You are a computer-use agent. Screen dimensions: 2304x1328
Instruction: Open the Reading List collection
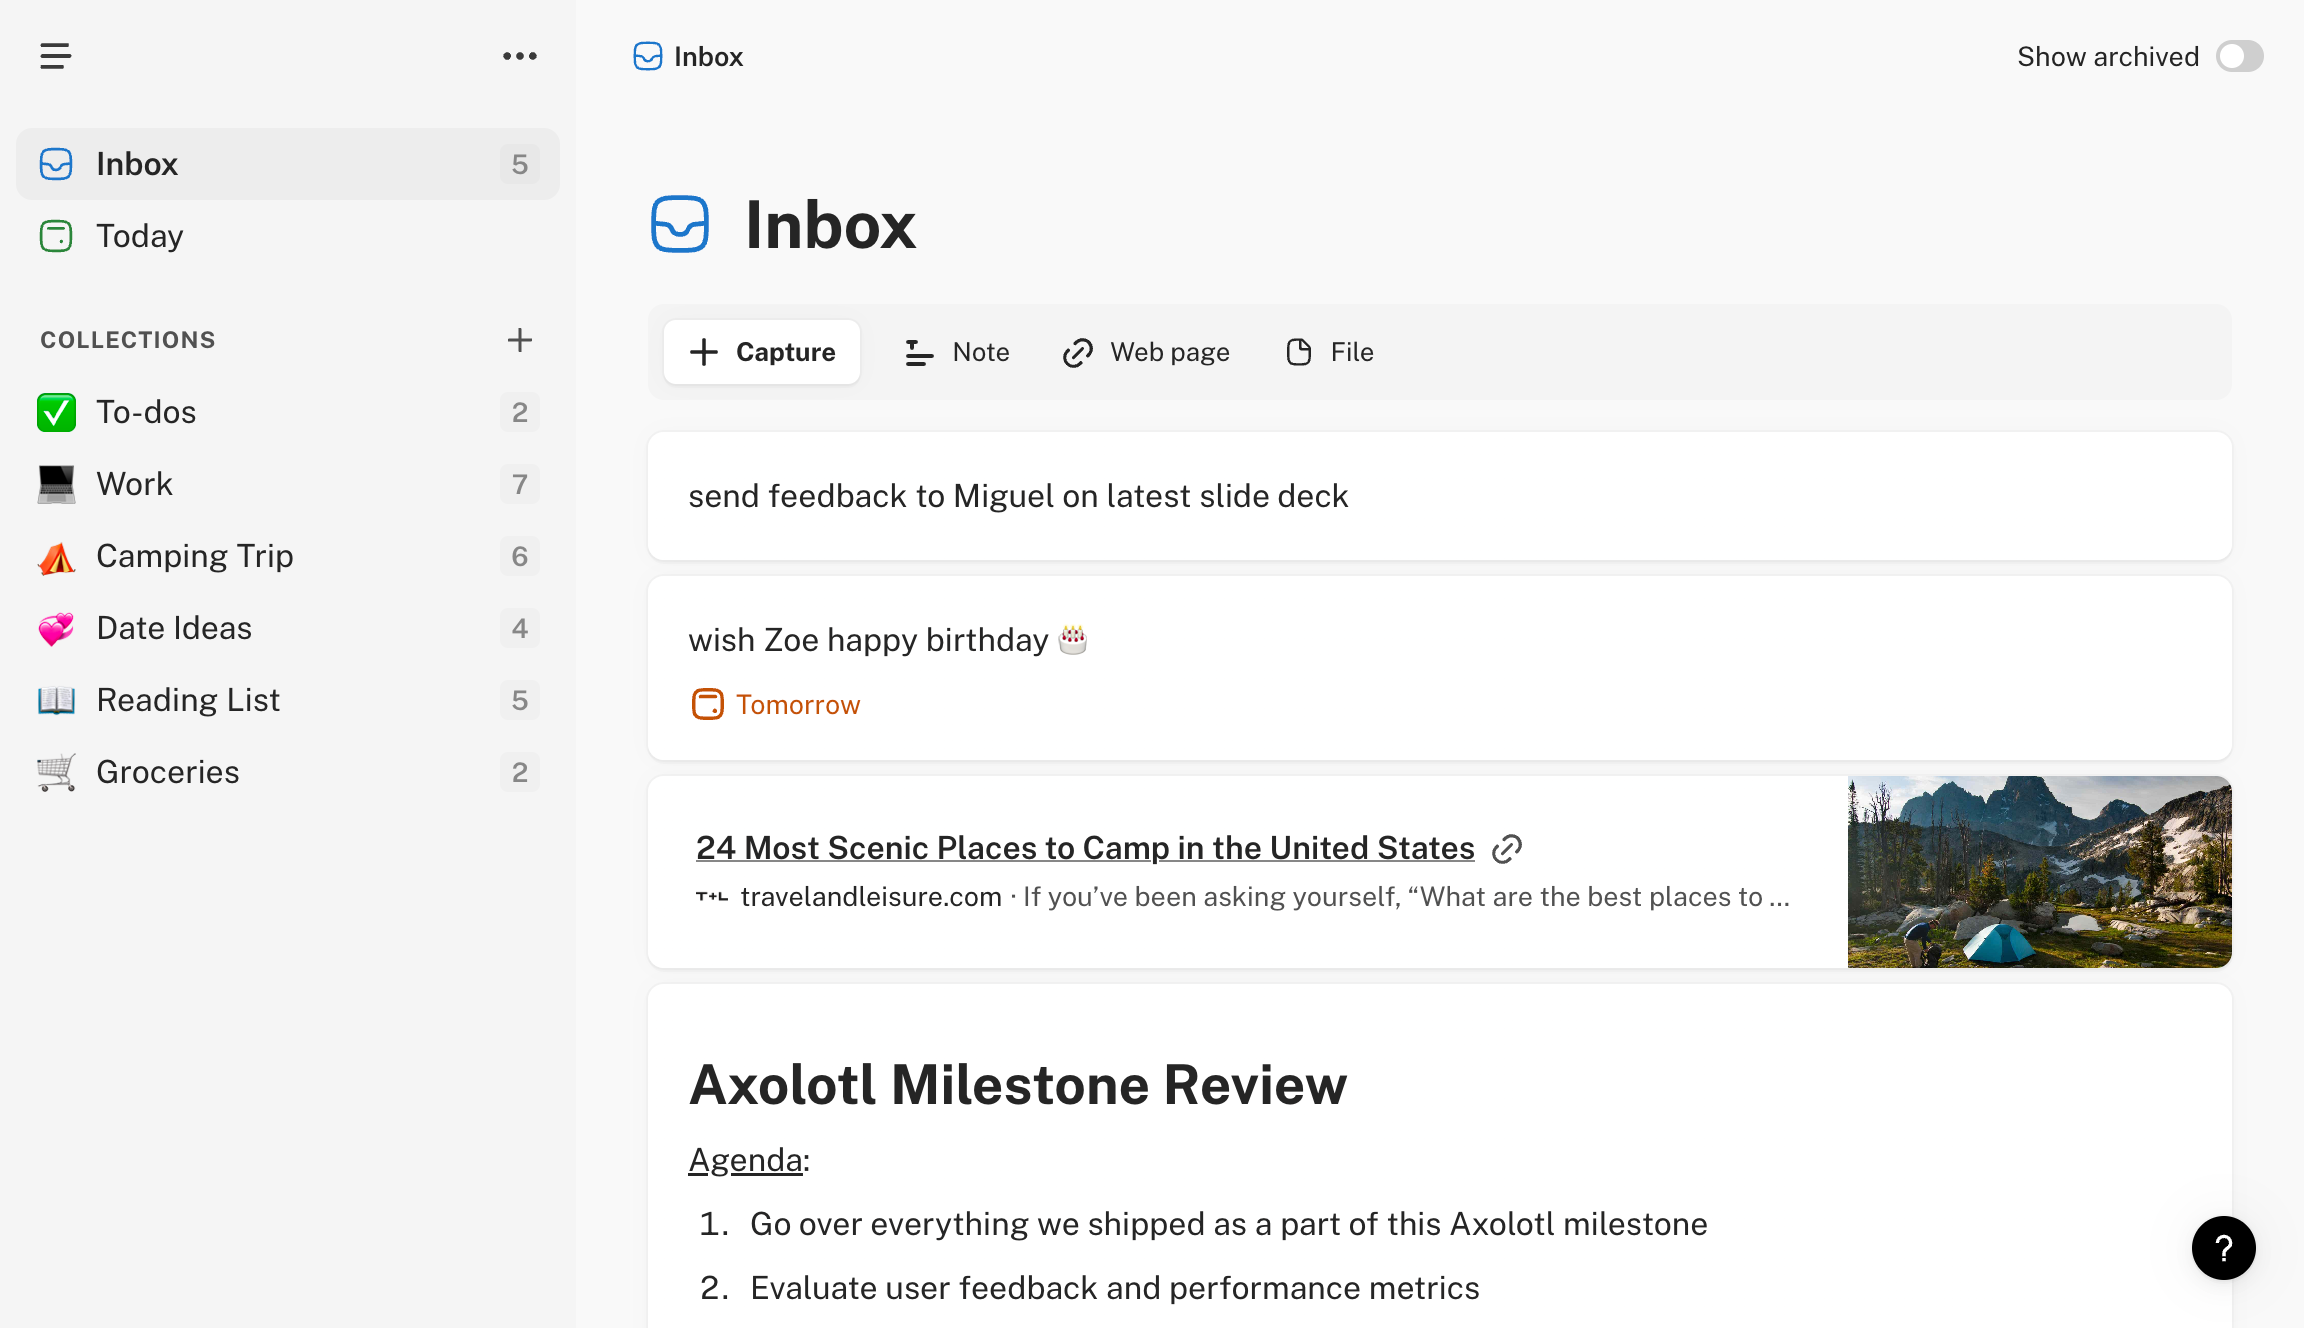pos(188,700)
